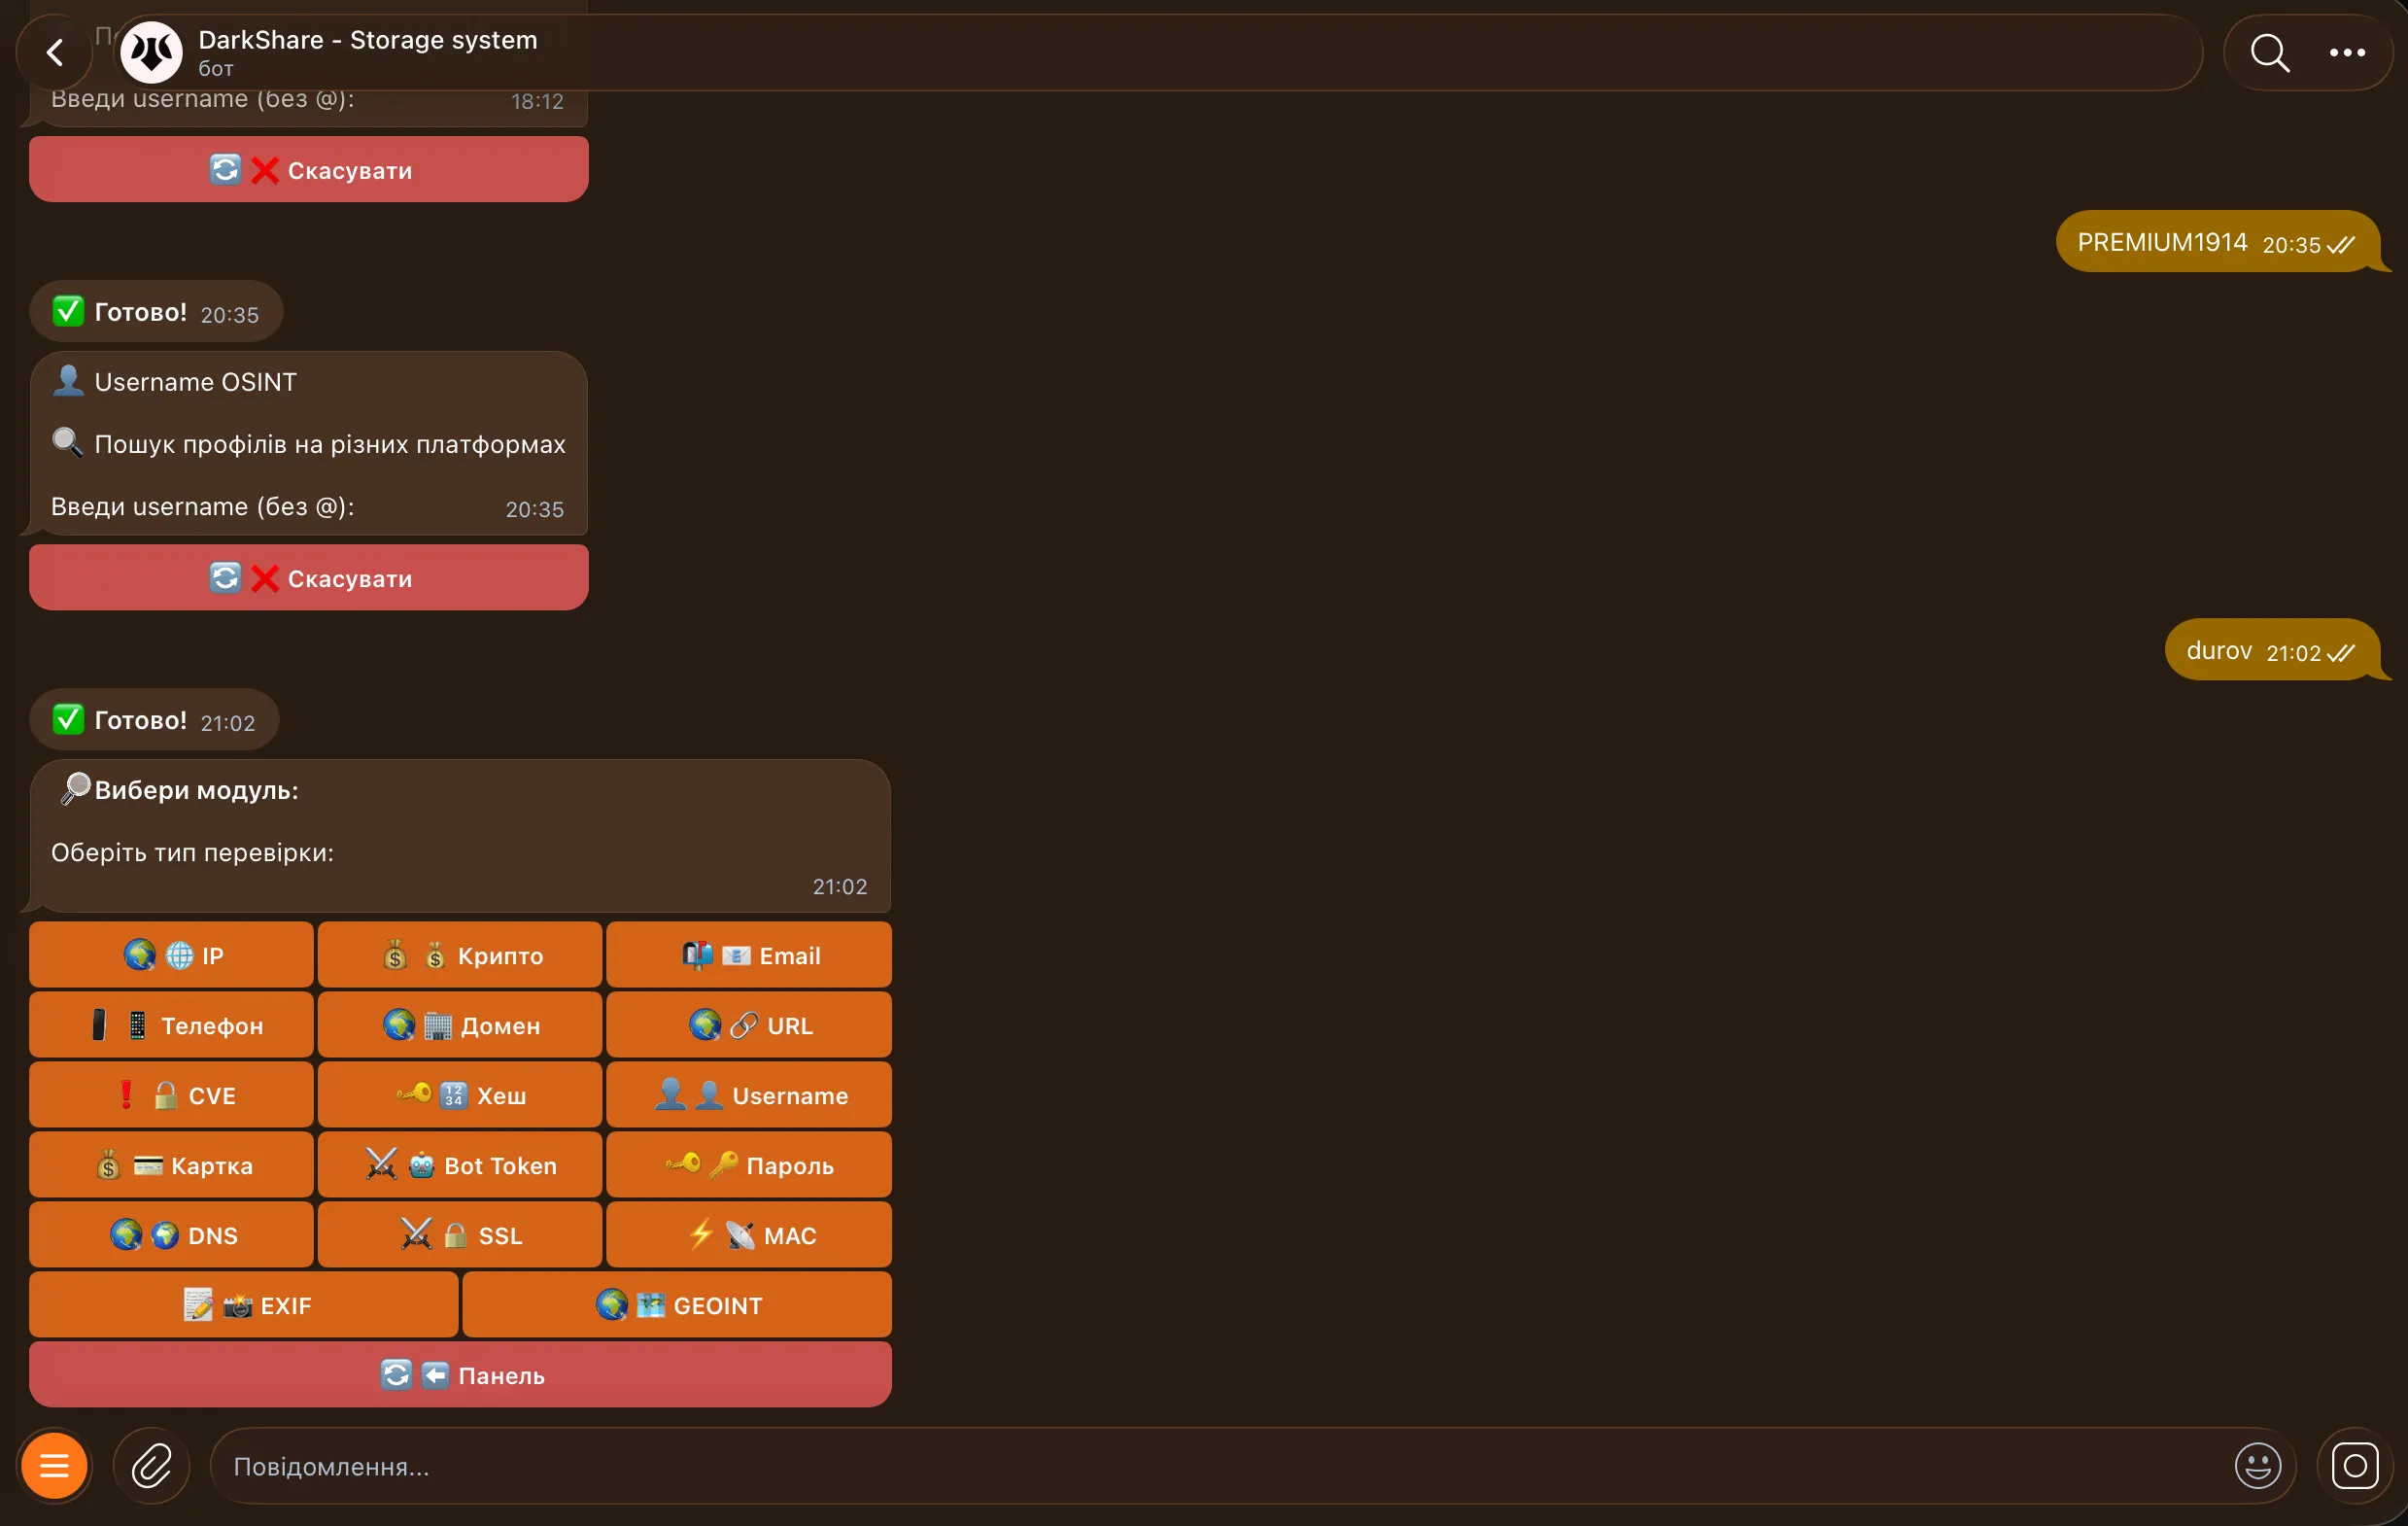
Task: Select the SSL module
Action: (x=460, y=1235)
